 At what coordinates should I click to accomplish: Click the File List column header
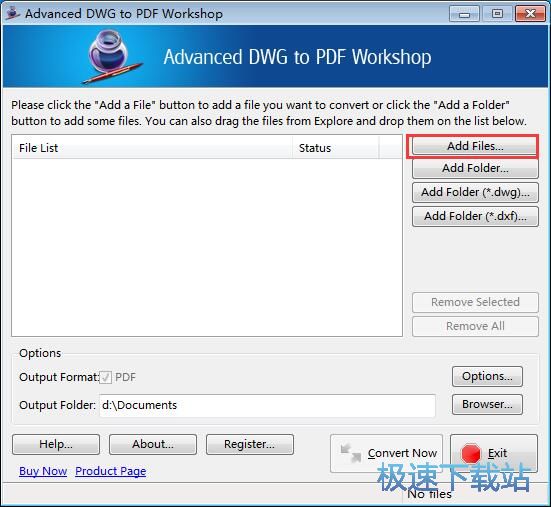(153, 148)
